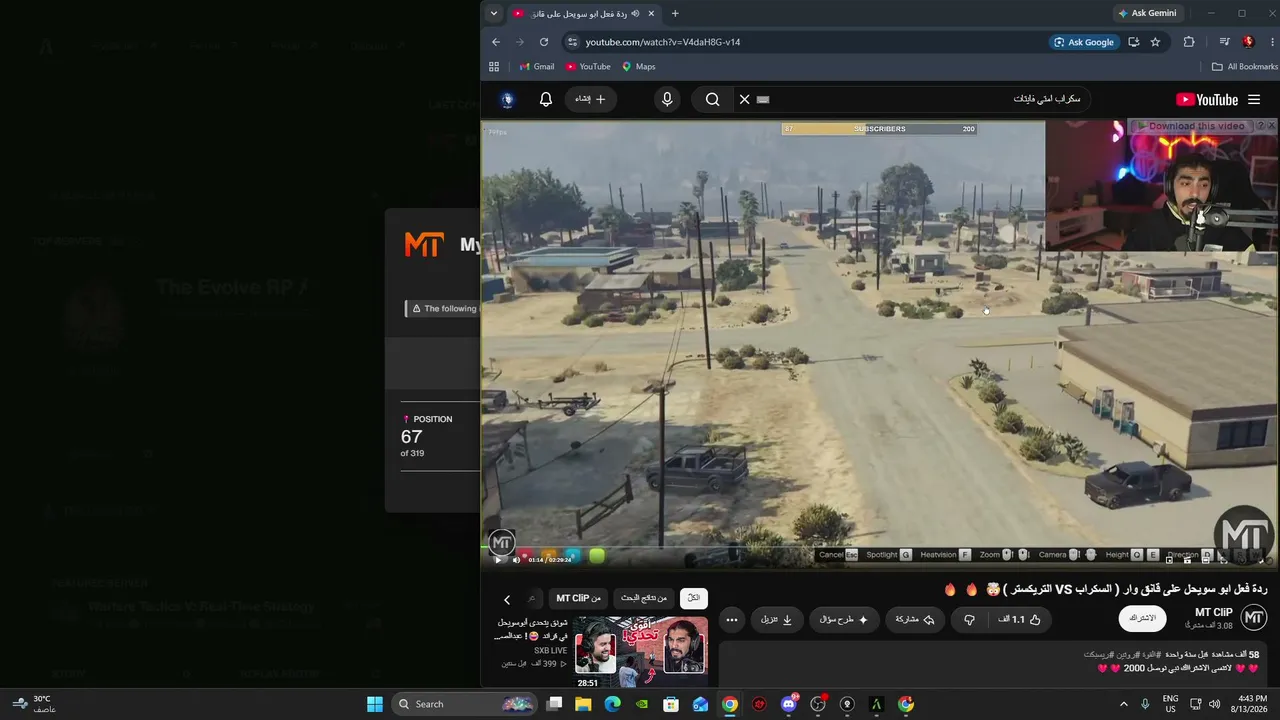Open Microsoft Edge from the taskbar

click(613, 704)
